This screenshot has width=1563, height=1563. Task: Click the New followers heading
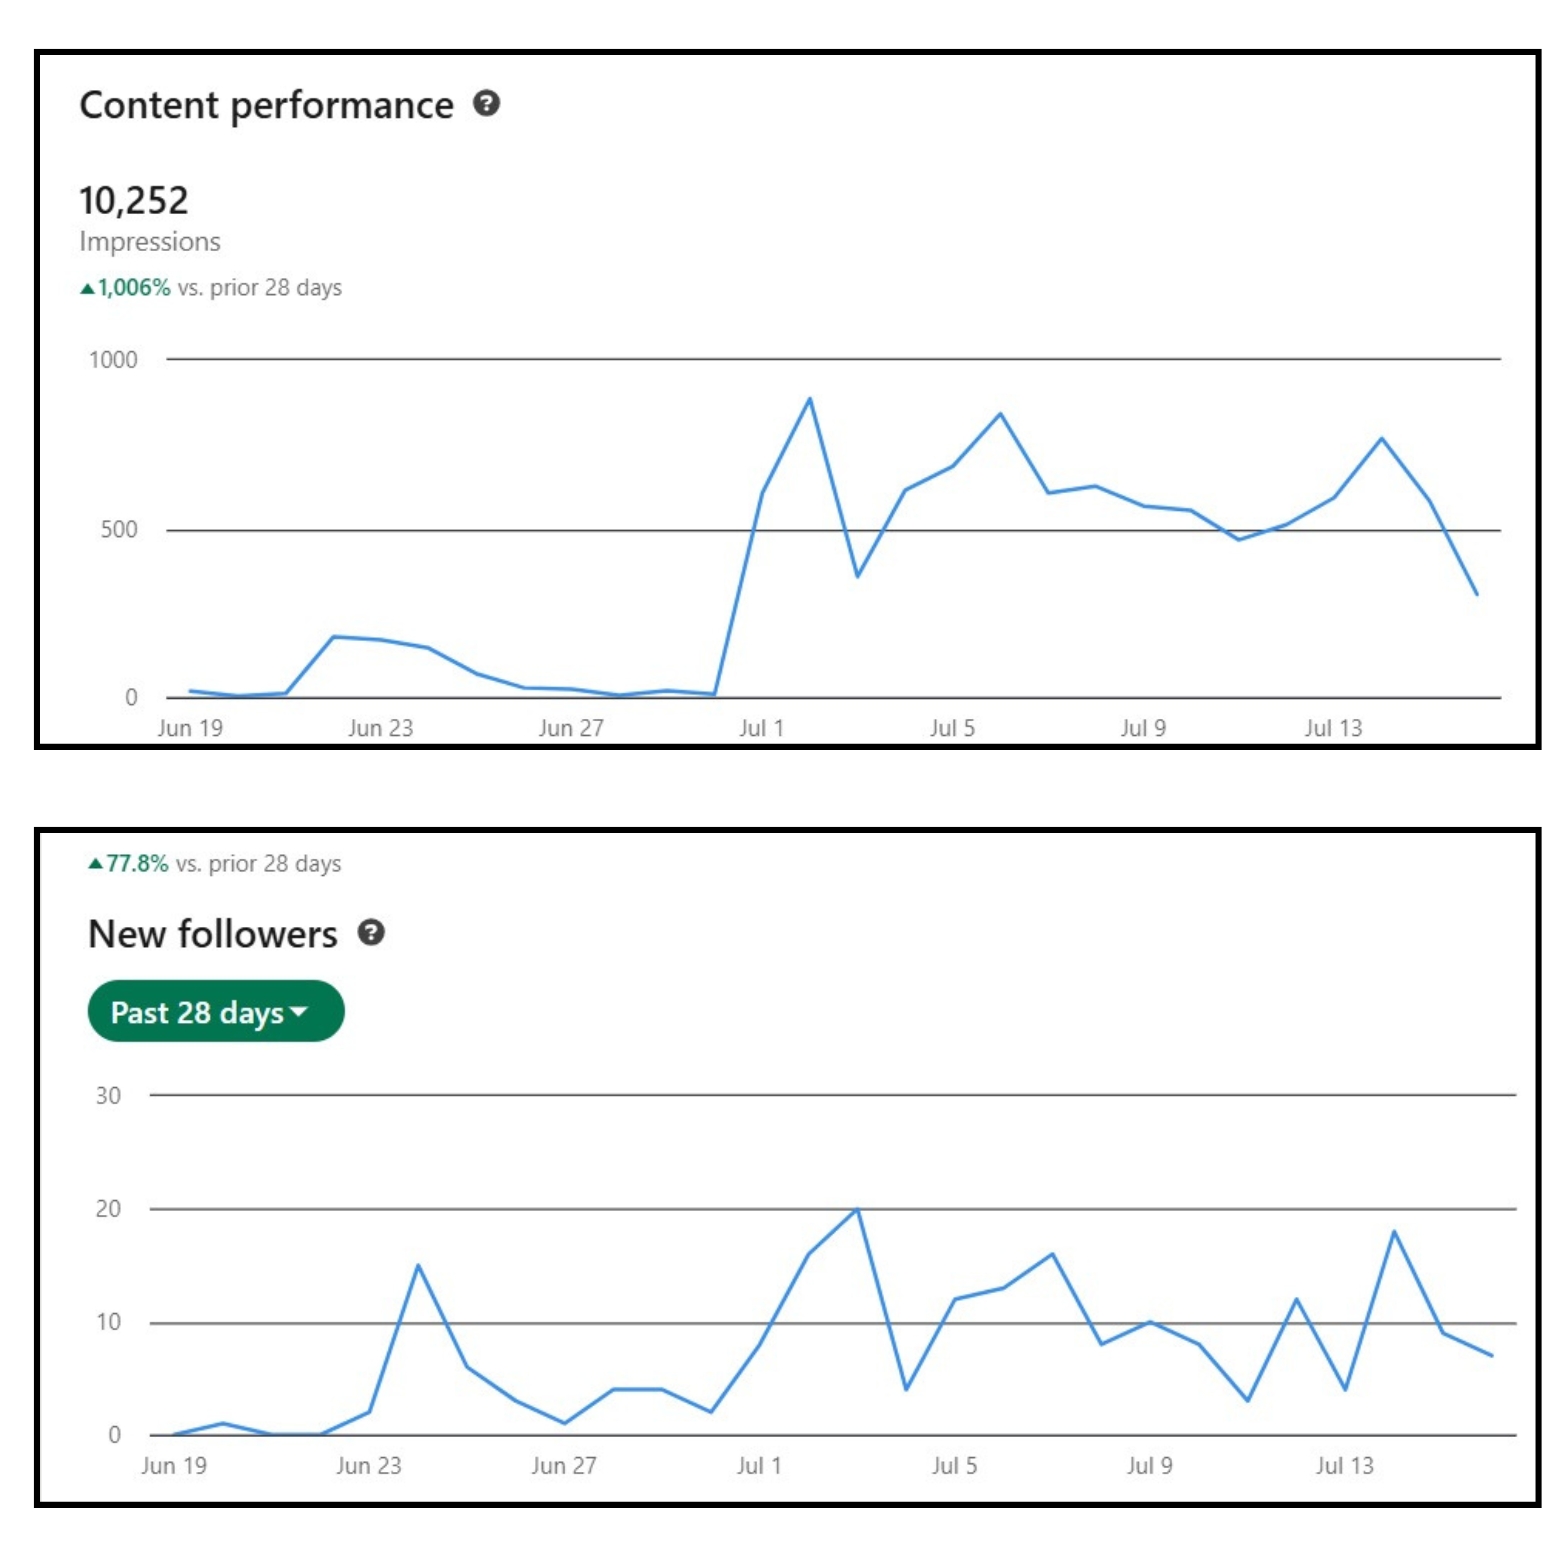pos(213,934)
